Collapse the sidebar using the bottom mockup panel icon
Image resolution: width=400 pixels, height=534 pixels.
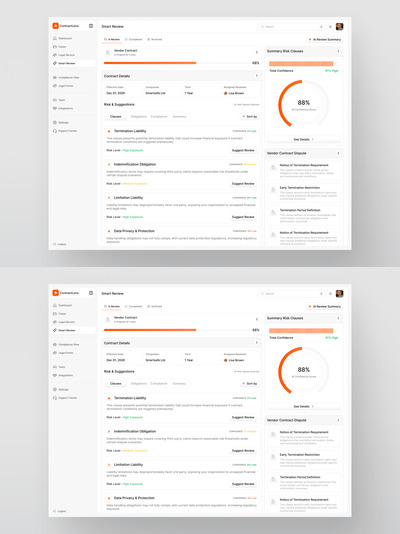[91, 293]
